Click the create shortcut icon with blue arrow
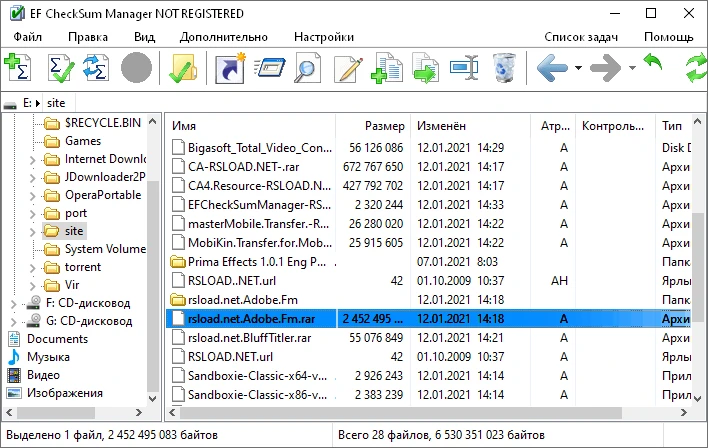This screenshot has width=708, height=448. tap(229, 68)
